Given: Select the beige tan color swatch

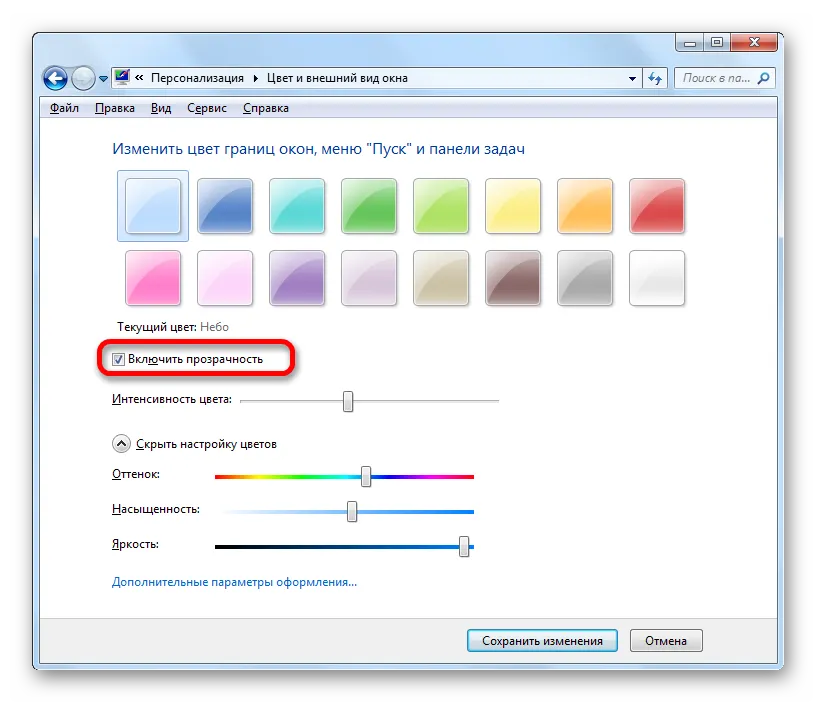Looking at the screenshot, I should 441,278.
